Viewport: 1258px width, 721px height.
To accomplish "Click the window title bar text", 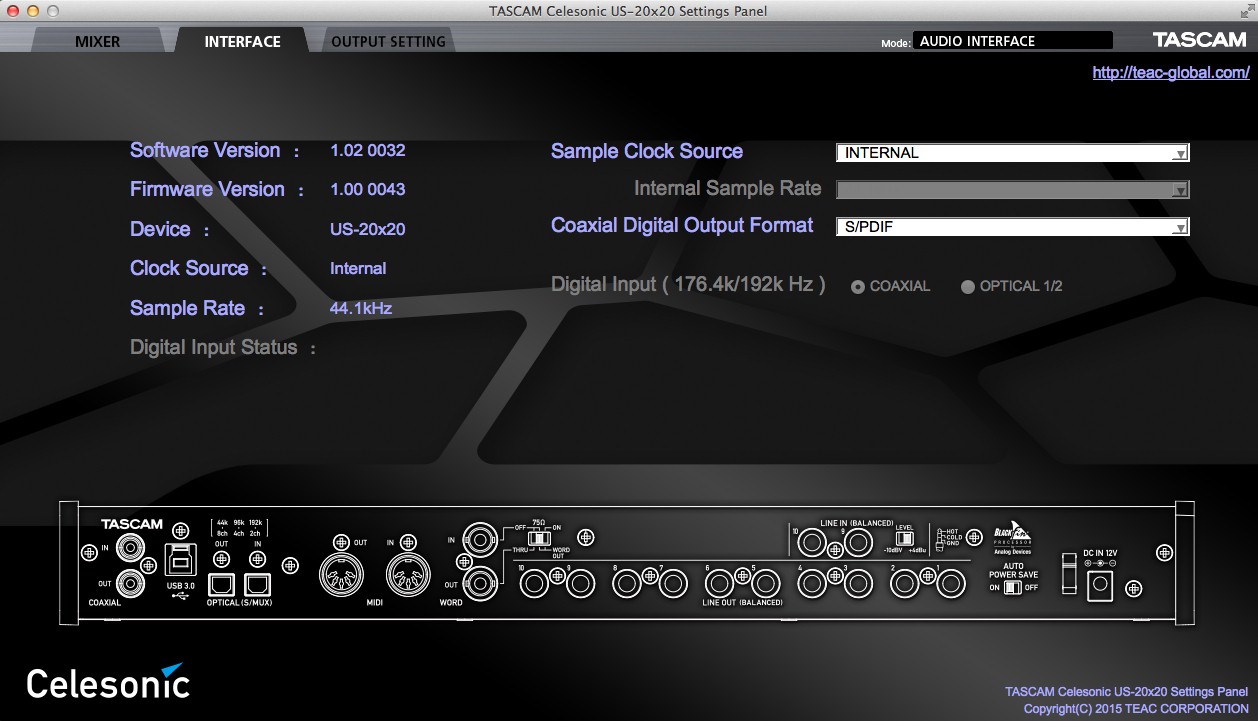I will pyautogui.click(x=628, y=11).
